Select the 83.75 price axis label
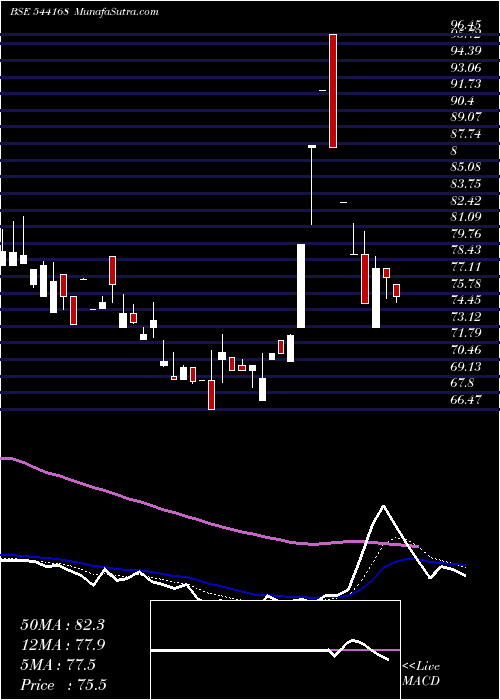Screen dimensions: 500x700 [465, 184]
